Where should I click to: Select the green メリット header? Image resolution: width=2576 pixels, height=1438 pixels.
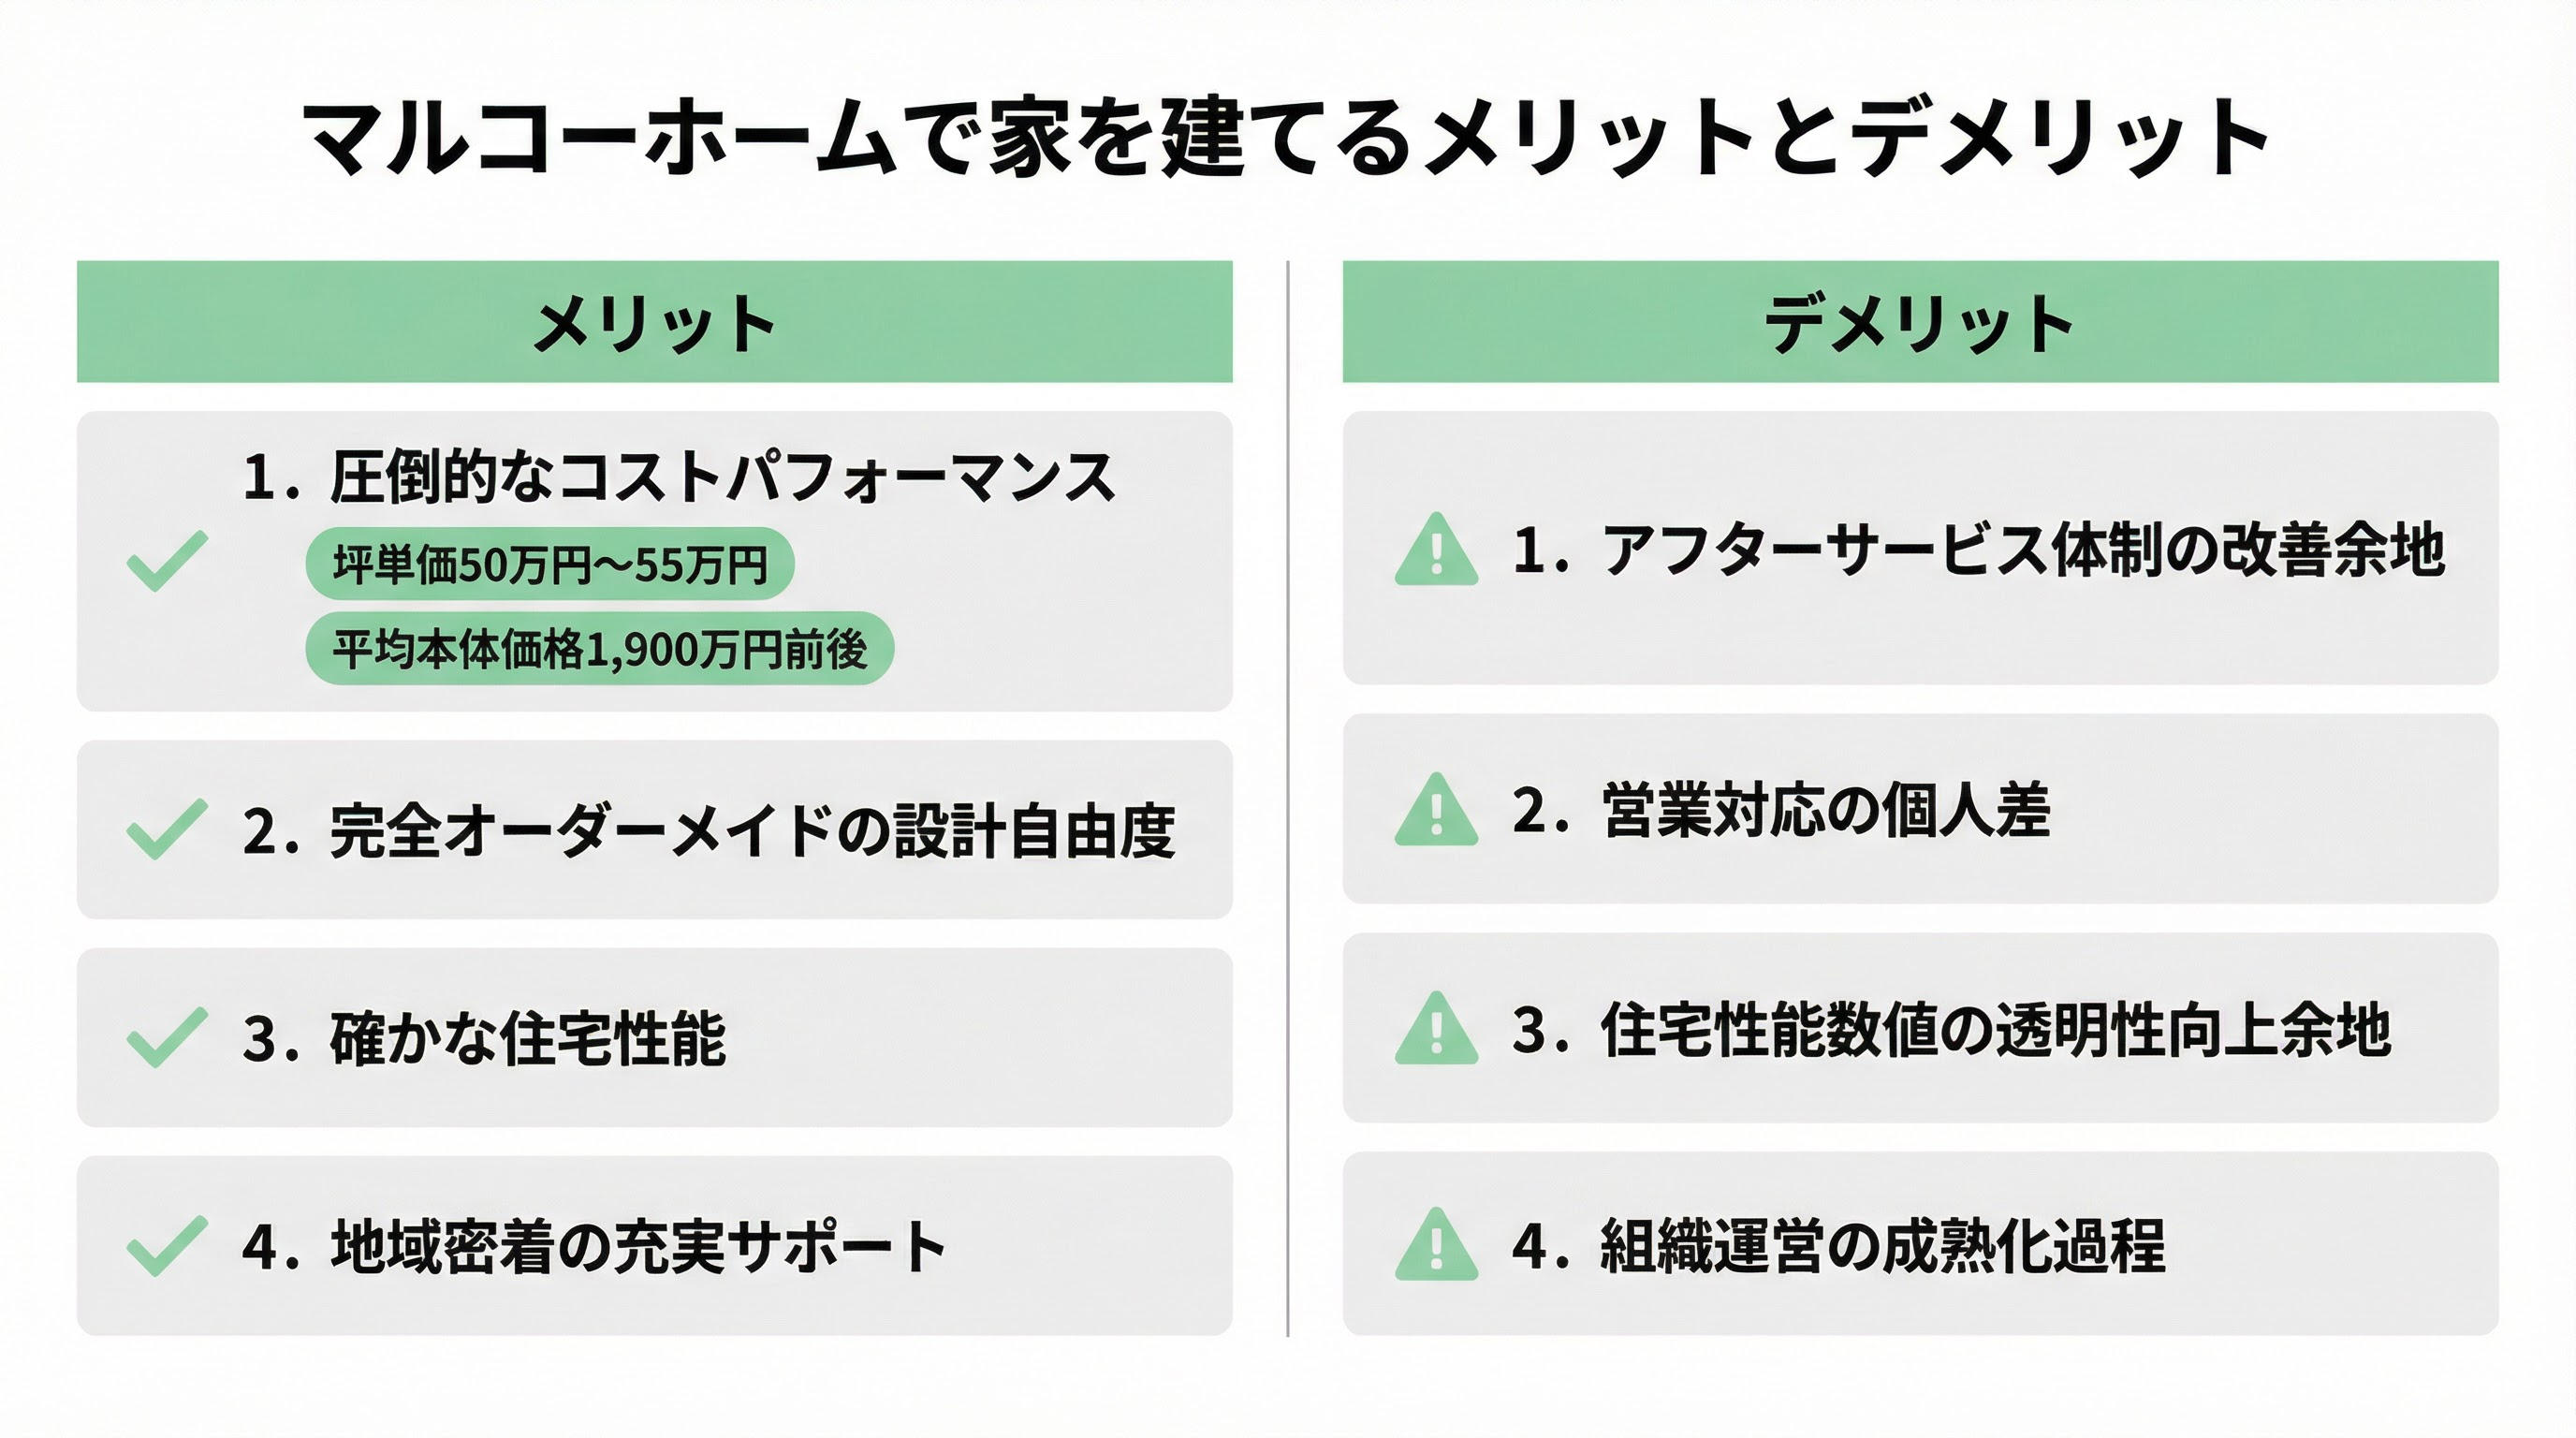(654, 322)
